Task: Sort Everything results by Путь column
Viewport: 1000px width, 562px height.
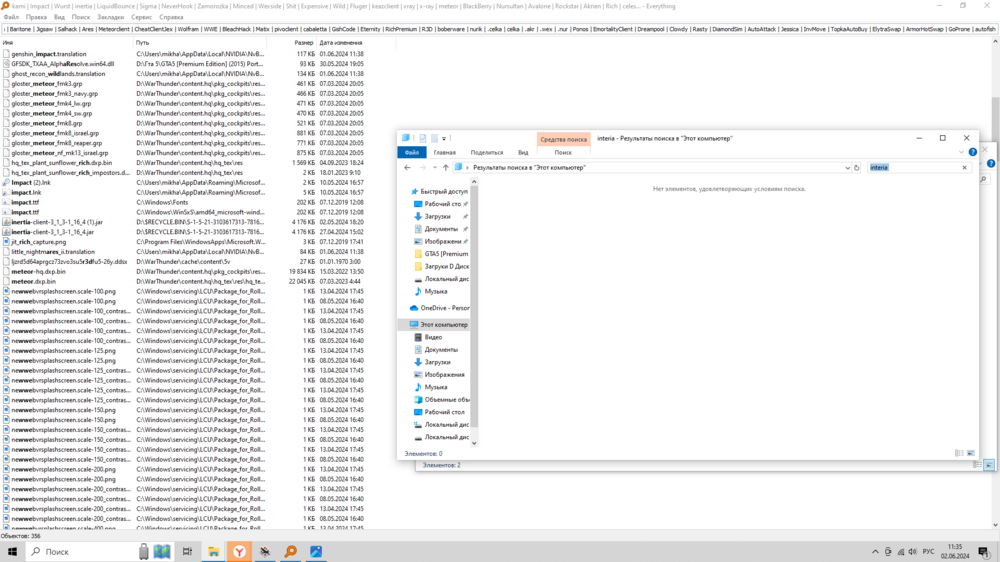Action: 200,43
